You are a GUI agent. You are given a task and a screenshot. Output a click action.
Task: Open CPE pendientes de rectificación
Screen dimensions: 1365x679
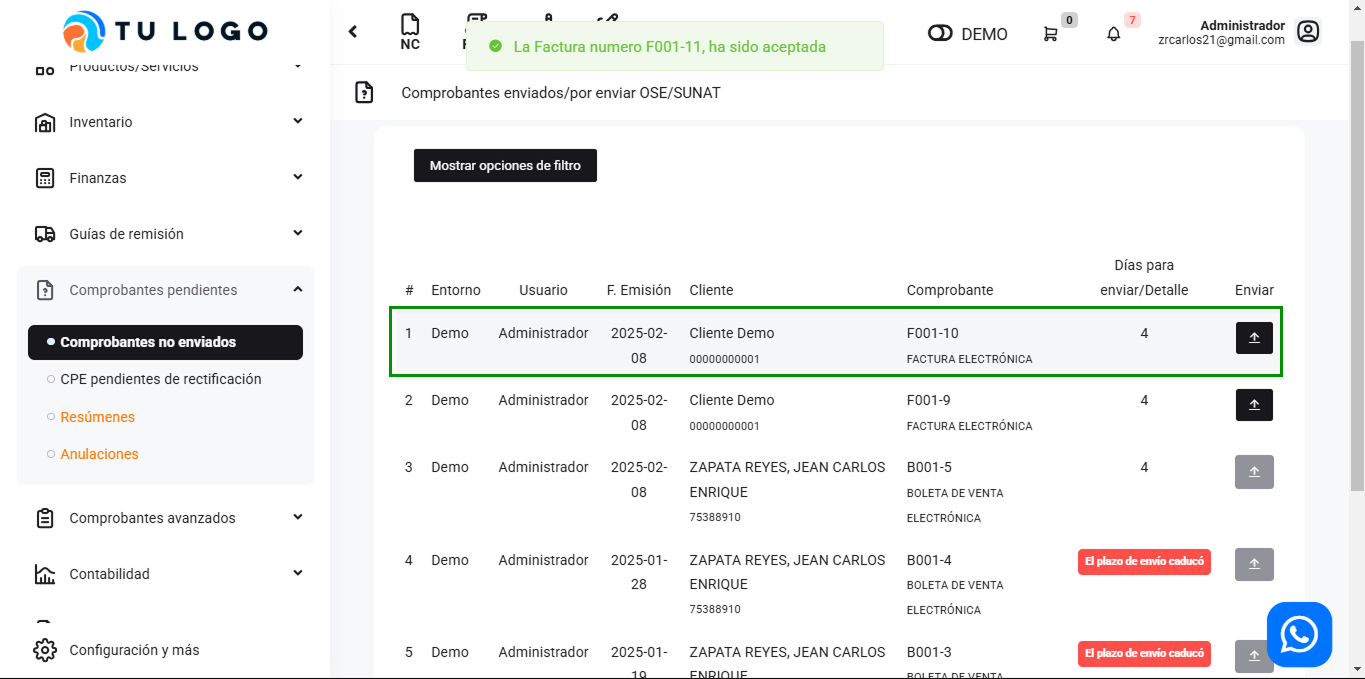point(160,379)
